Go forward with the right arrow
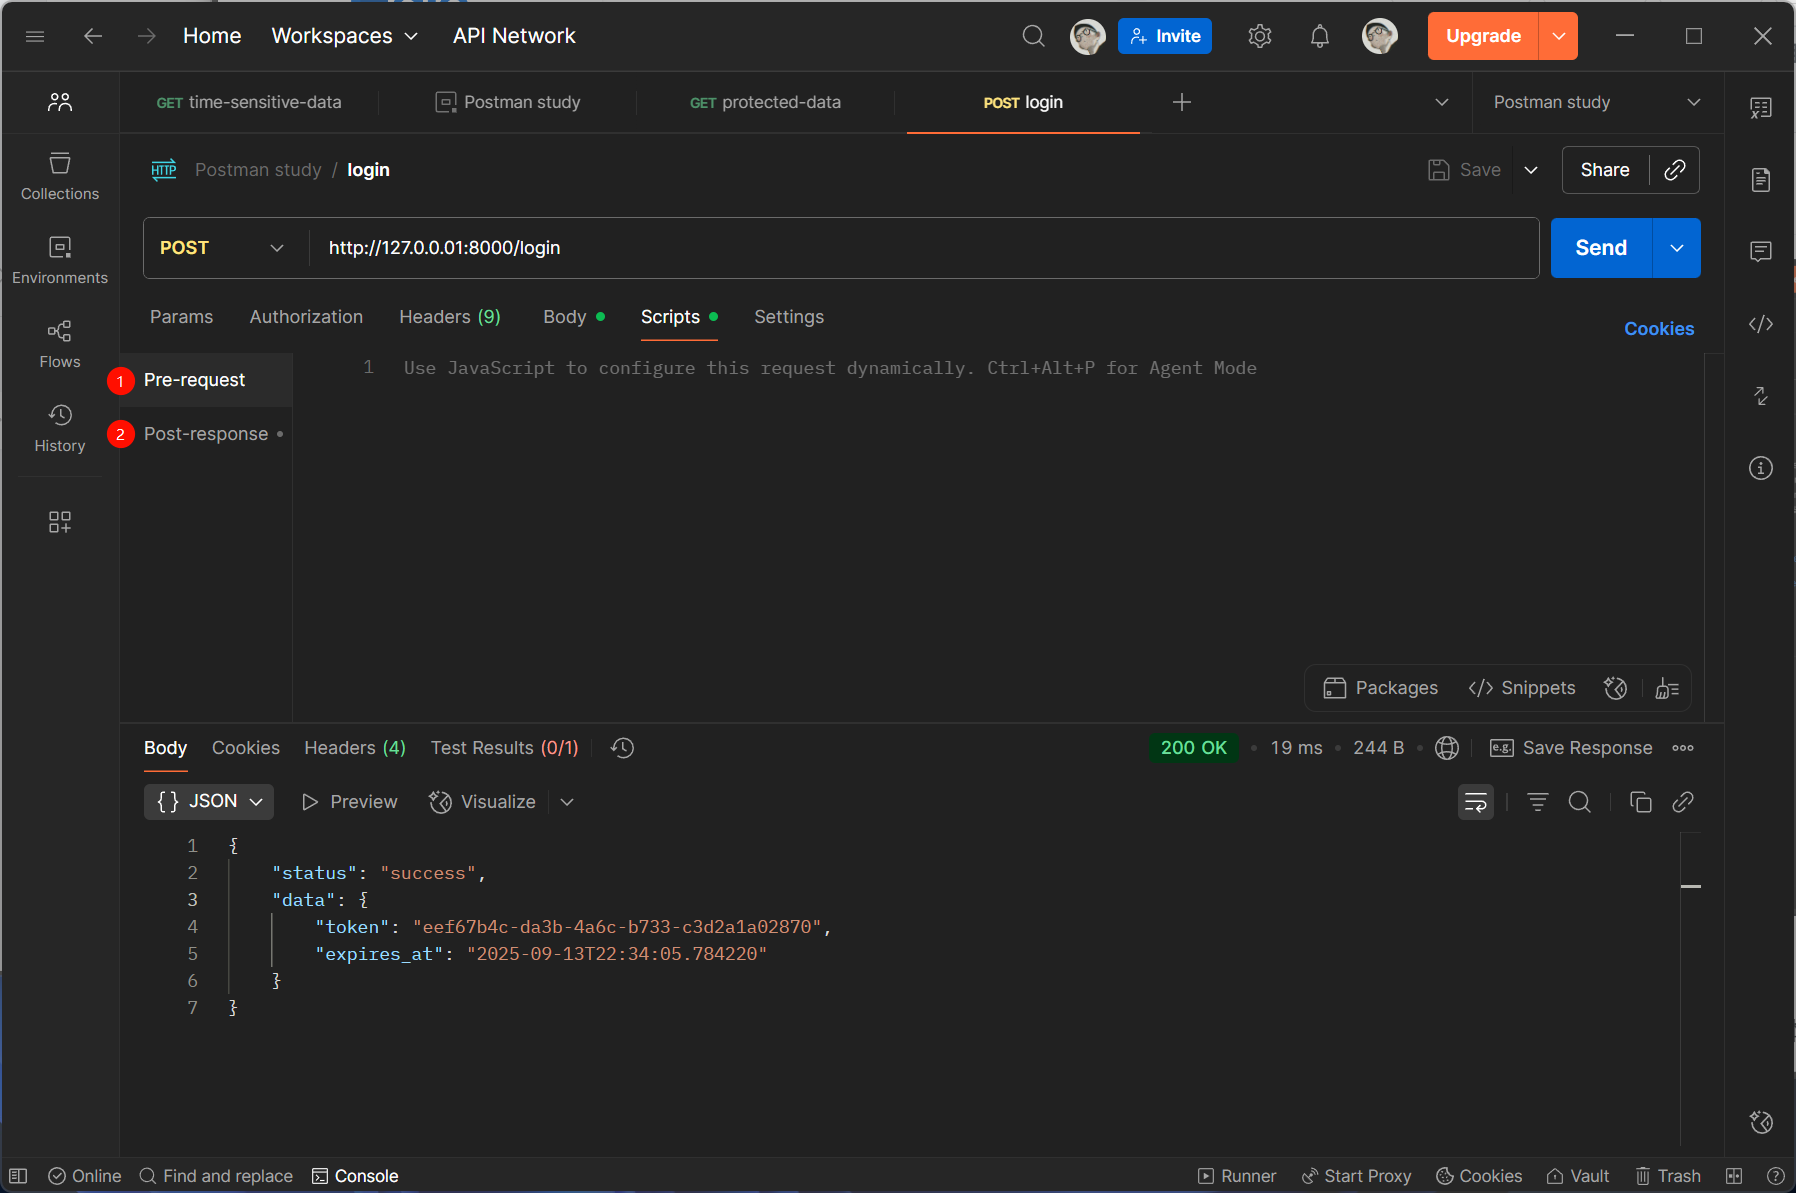The width and height of the screenshot is (1796, 1193). point(147,36)
